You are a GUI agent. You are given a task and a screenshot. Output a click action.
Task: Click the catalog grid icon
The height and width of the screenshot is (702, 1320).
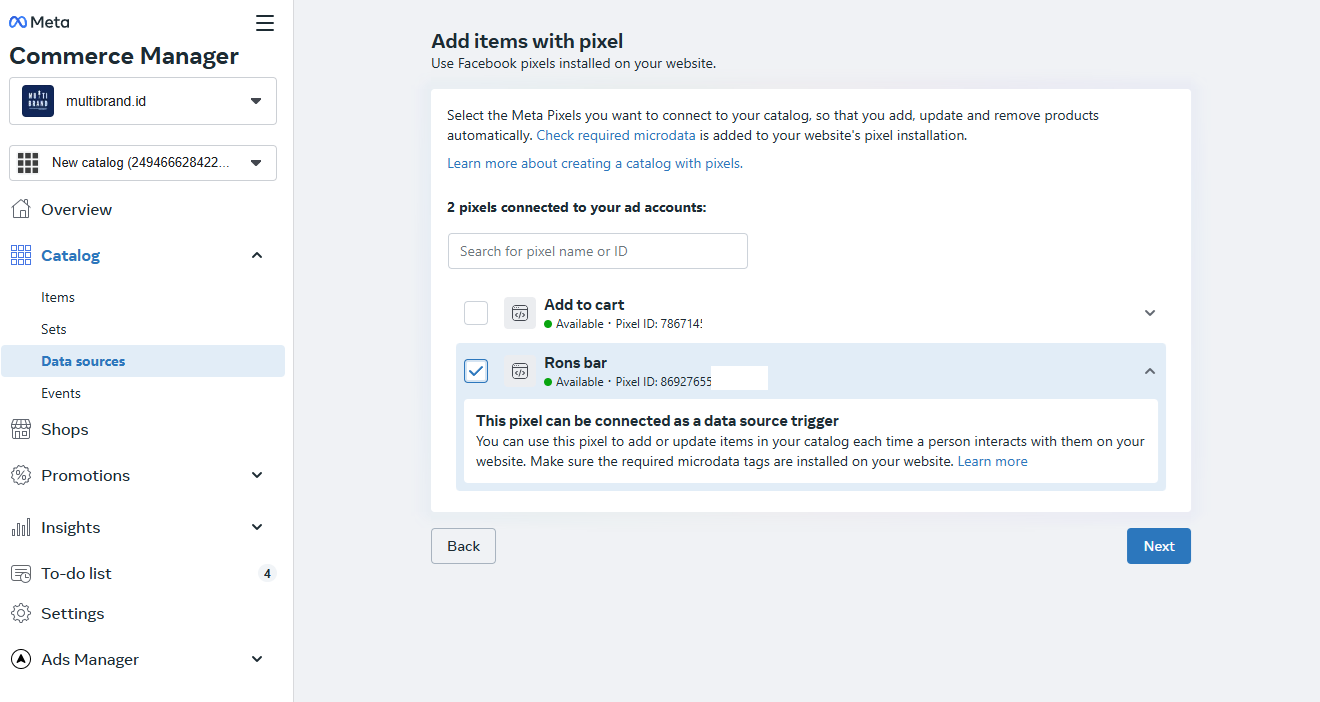(28, 163)
